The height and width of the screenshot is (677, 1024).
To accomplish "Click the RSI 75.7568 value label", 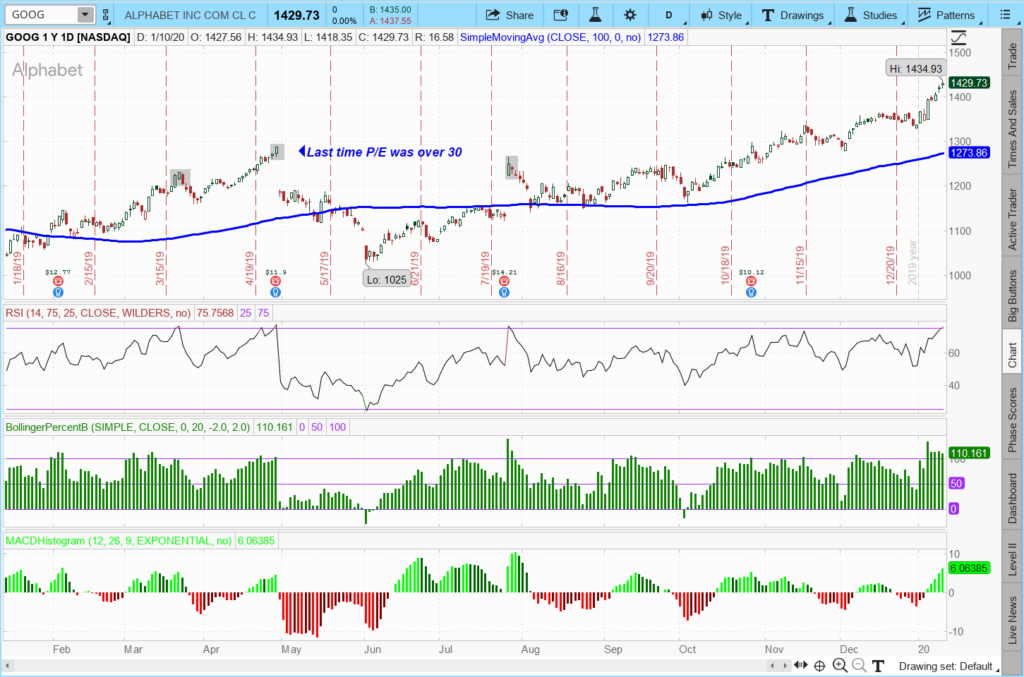I will coord(215,313).
